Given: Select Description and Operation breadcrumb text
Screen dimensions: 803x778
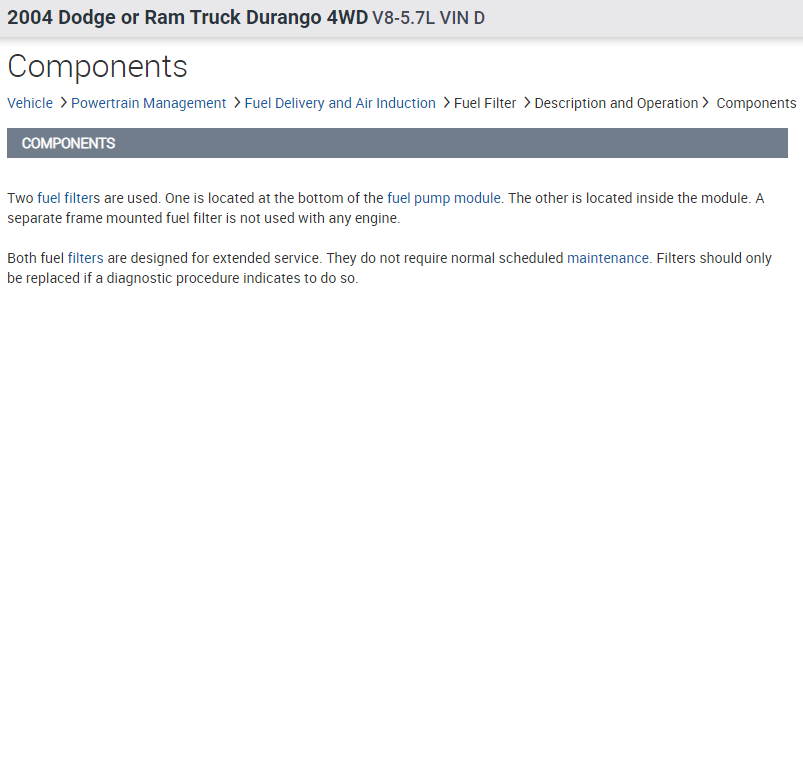Looking at the screenshot, I should (x=616, y=103).
